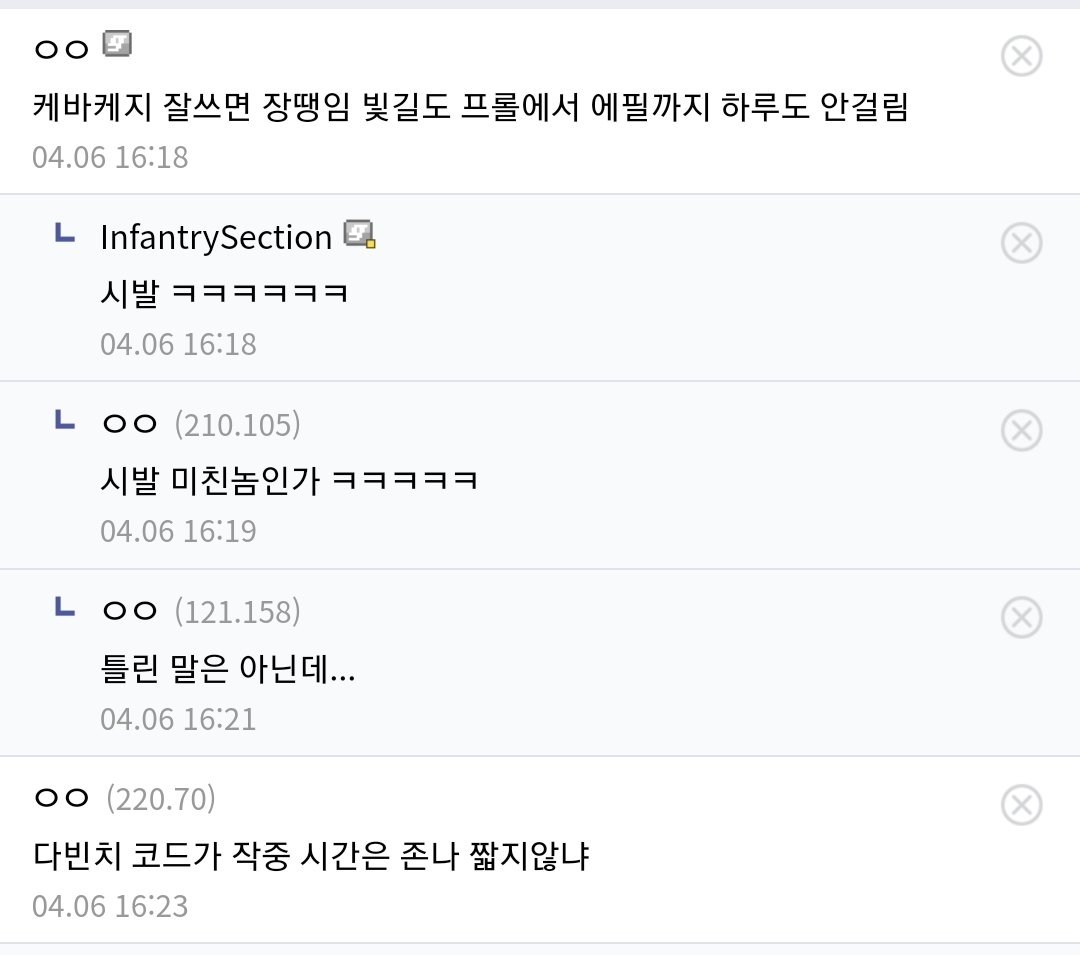Remove the 다빈치 코드가 comment with X
The image size is (1080, 955).
[1021, 805]
